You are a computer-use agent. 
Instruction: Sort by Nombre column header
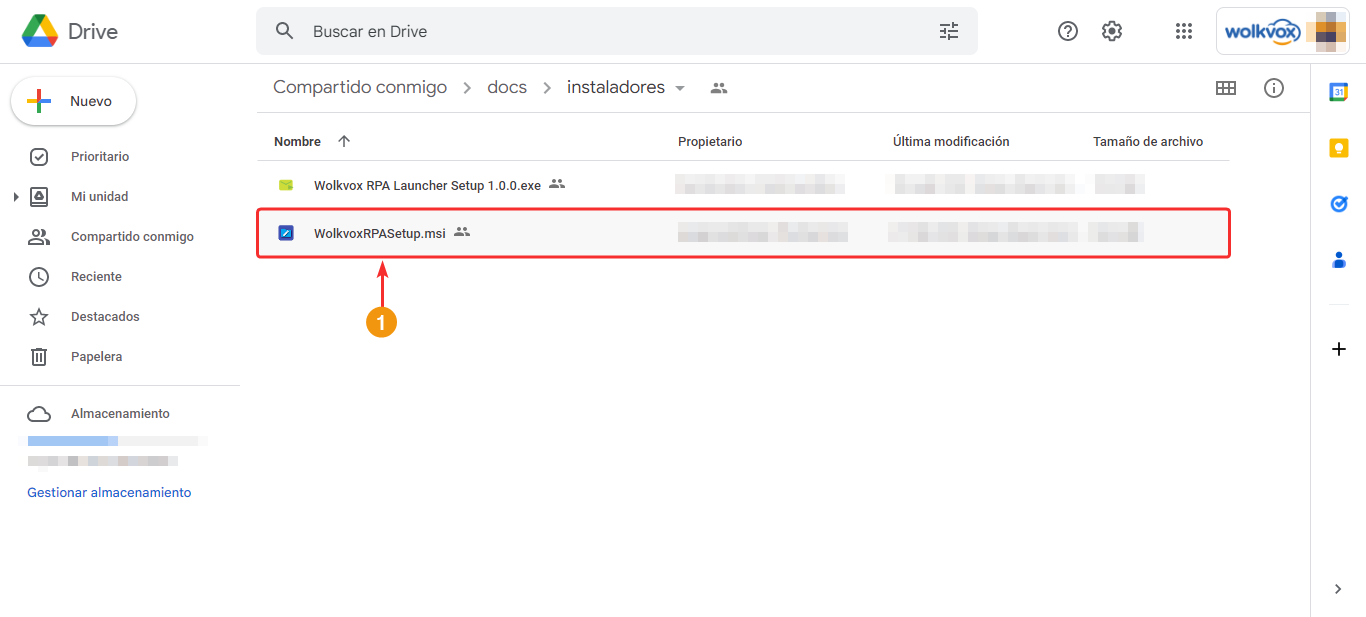(297, 142)
